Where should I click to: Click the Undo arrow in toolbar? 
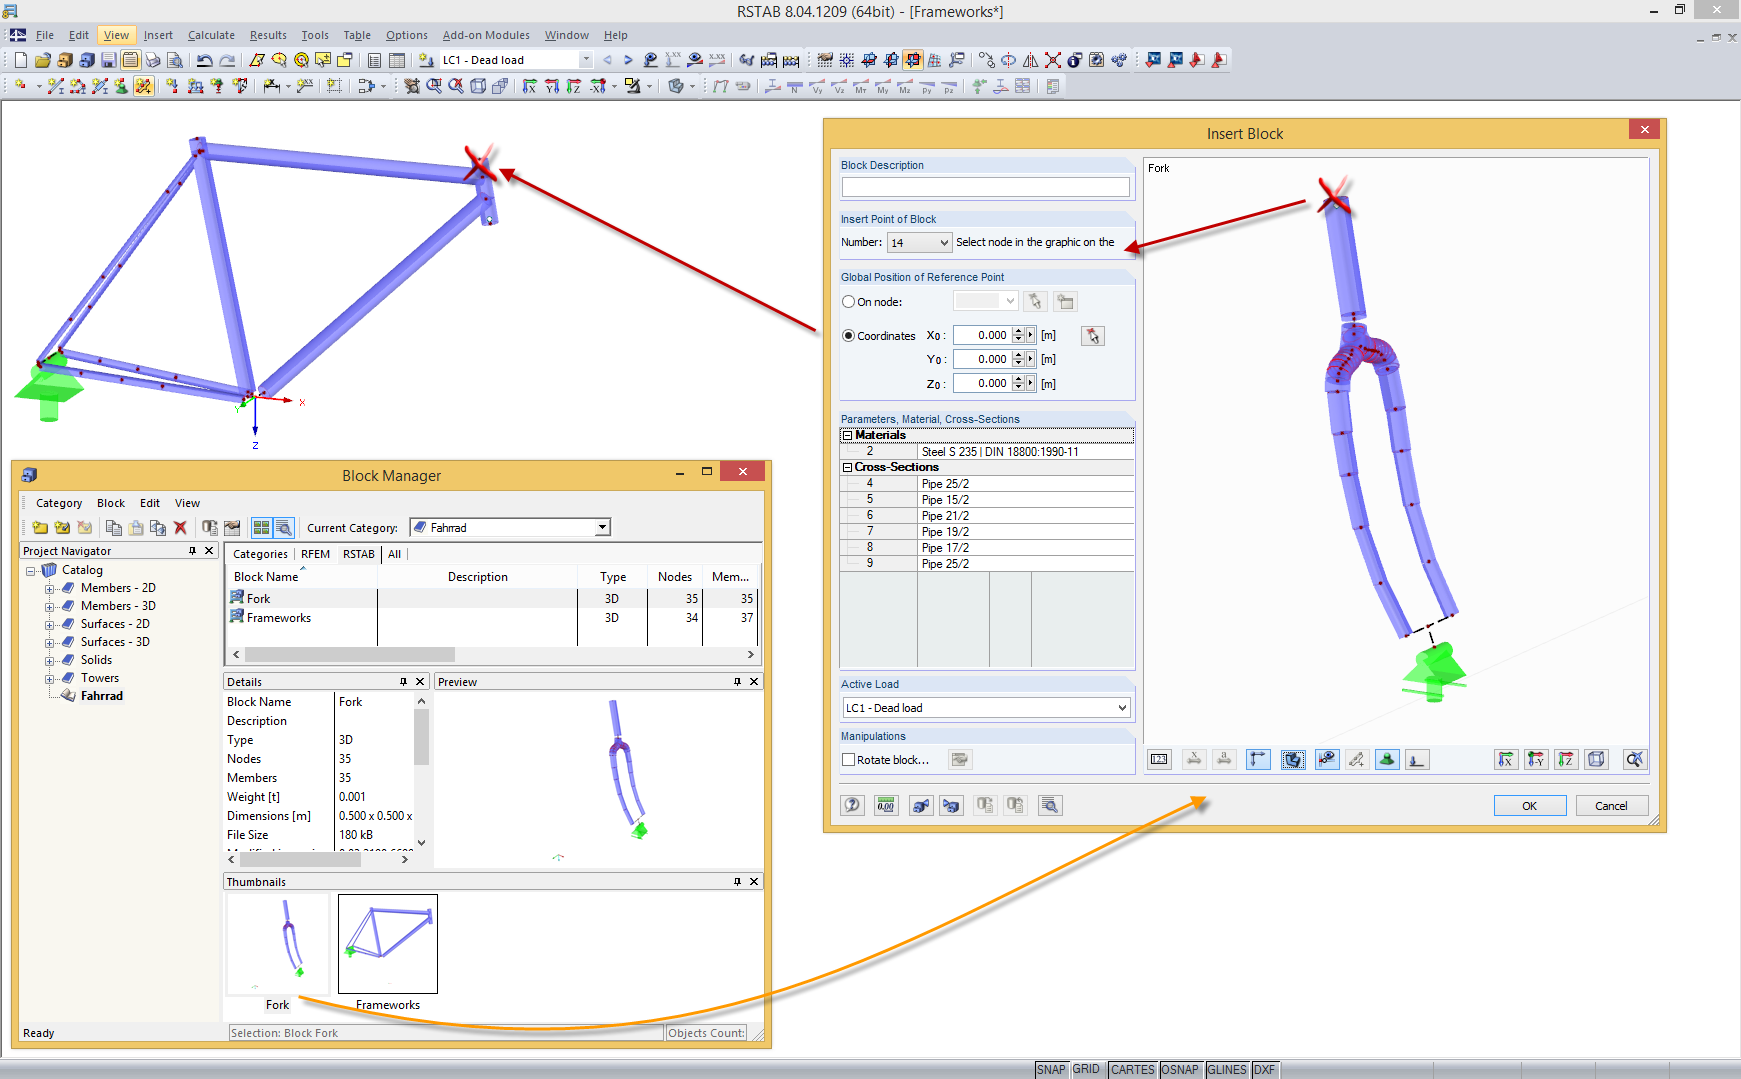coord(205,60)
